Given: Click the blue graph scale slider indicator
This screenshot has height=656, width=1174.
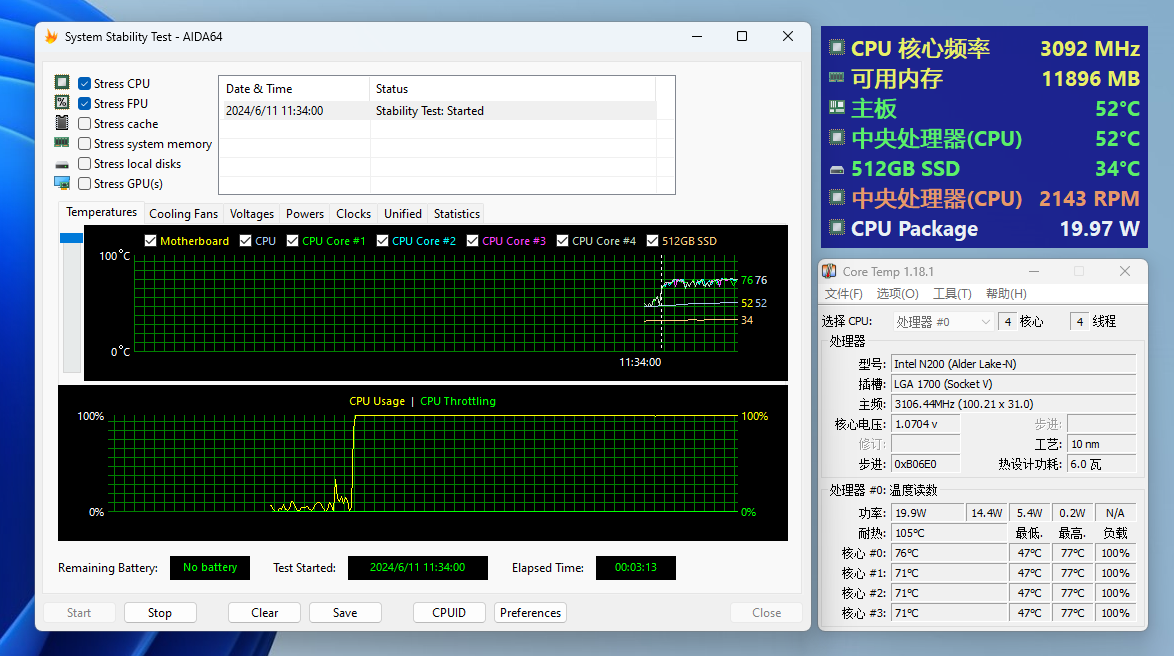Looking at the screenshot, I should tap(71, 237).
